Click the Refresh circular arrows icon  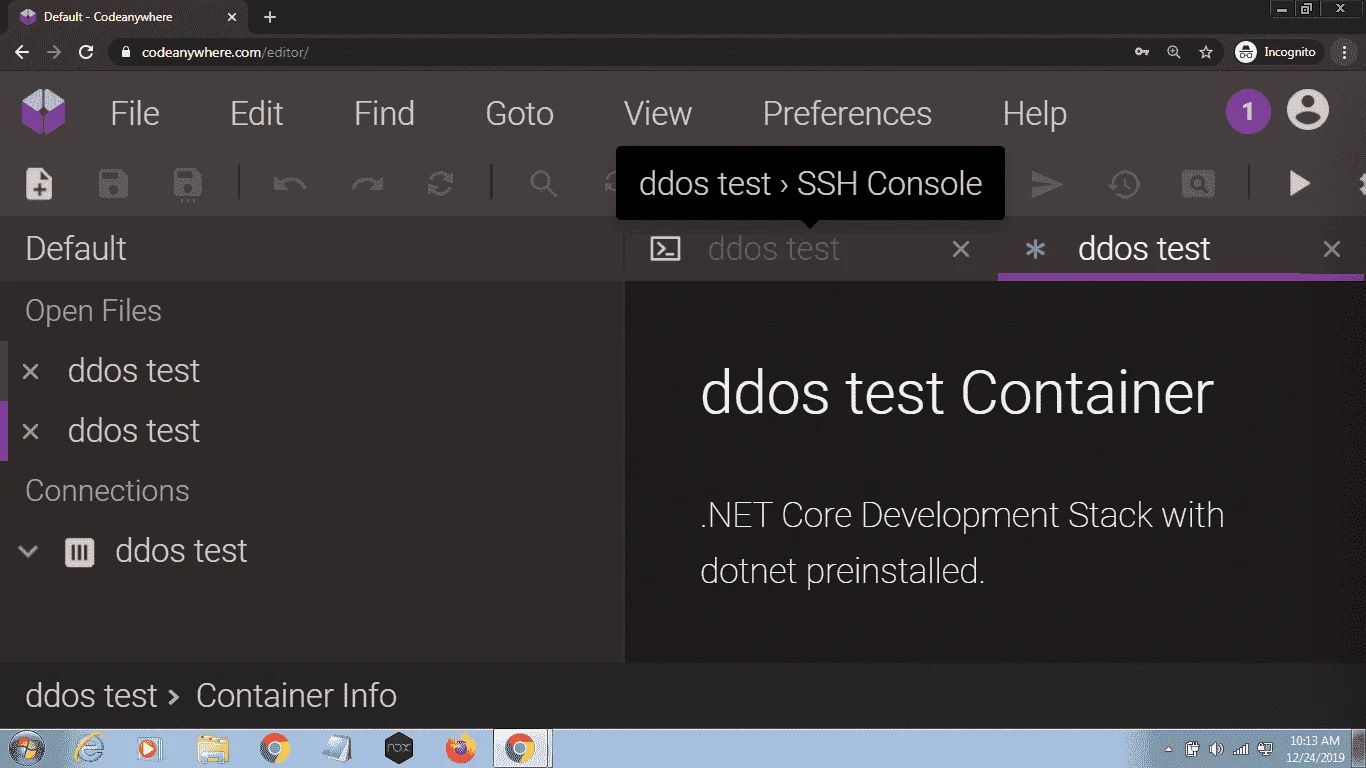pyautogui.click(x=440, y=183)
